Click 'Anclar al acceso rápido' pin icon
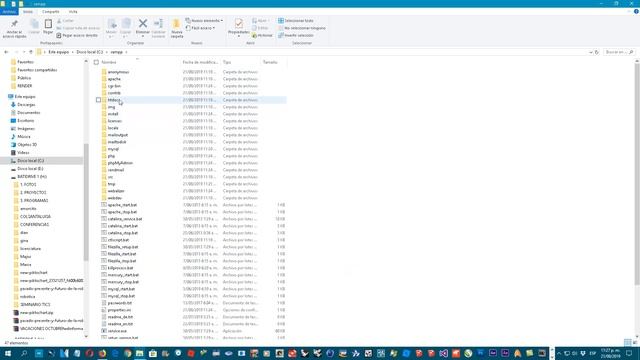Image resolution: width=640 pixels, height=360 pixels. [x=14, y=24]
